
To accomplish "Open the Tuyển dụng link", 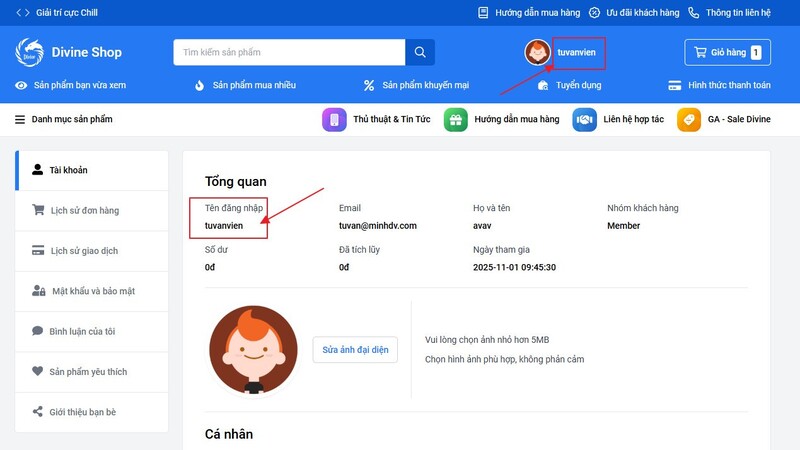I will point(579,85).
